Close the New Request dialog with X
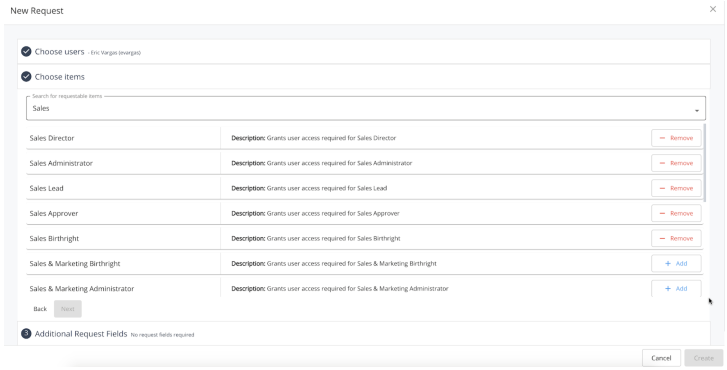Viewport: 727px width, 370px height. coord(713,9)
